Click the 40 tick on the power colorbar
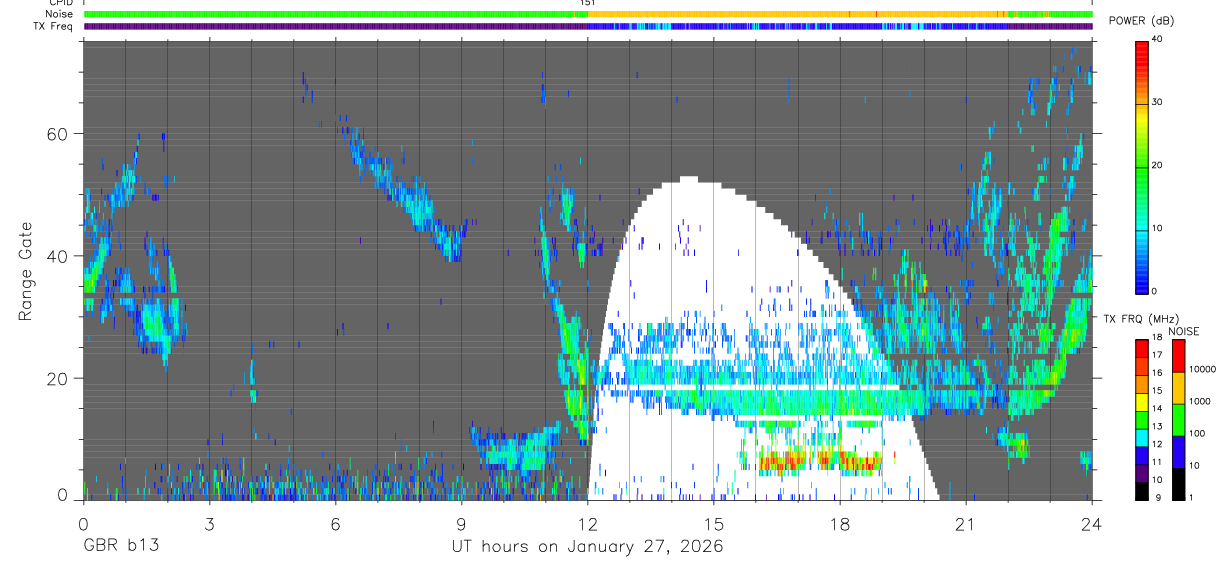 (x=1157, y=39)
